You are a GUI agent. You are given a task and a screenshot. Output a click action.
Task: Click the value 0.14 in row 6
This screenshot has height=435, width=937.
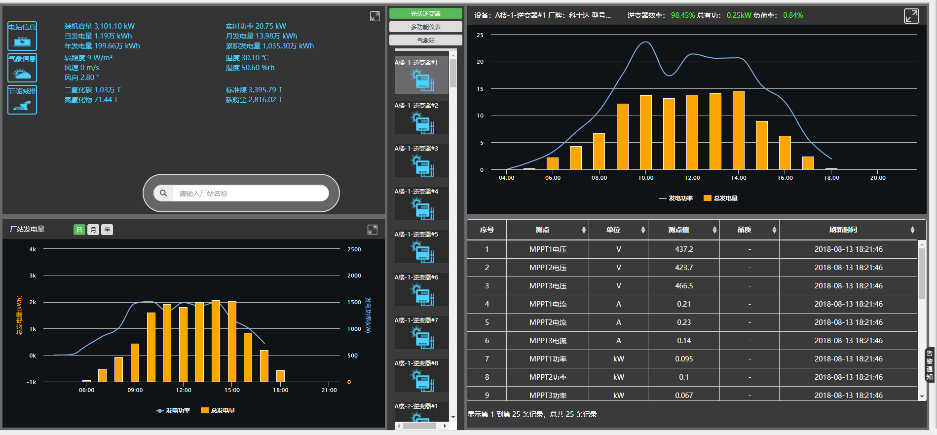click(x=684, y=341)
